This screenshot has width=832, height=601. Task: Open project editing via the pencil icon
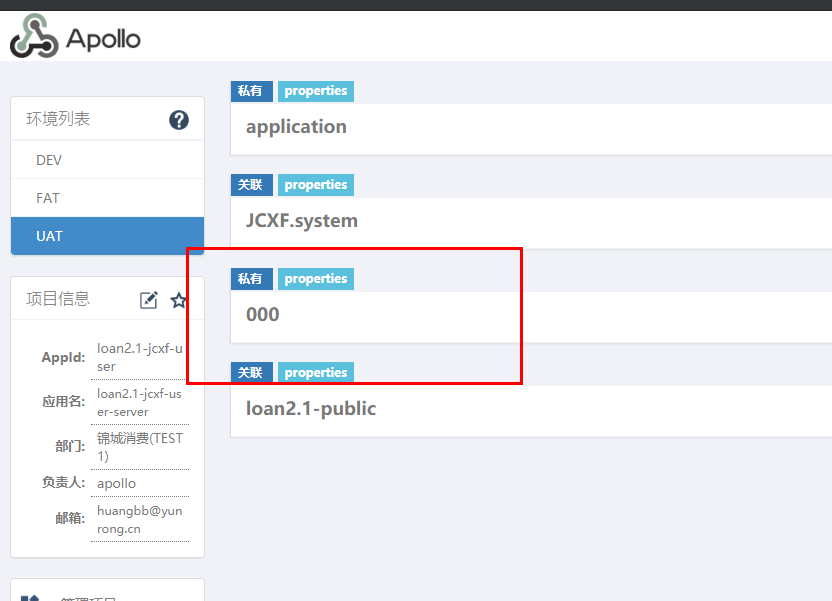(149, 299)
